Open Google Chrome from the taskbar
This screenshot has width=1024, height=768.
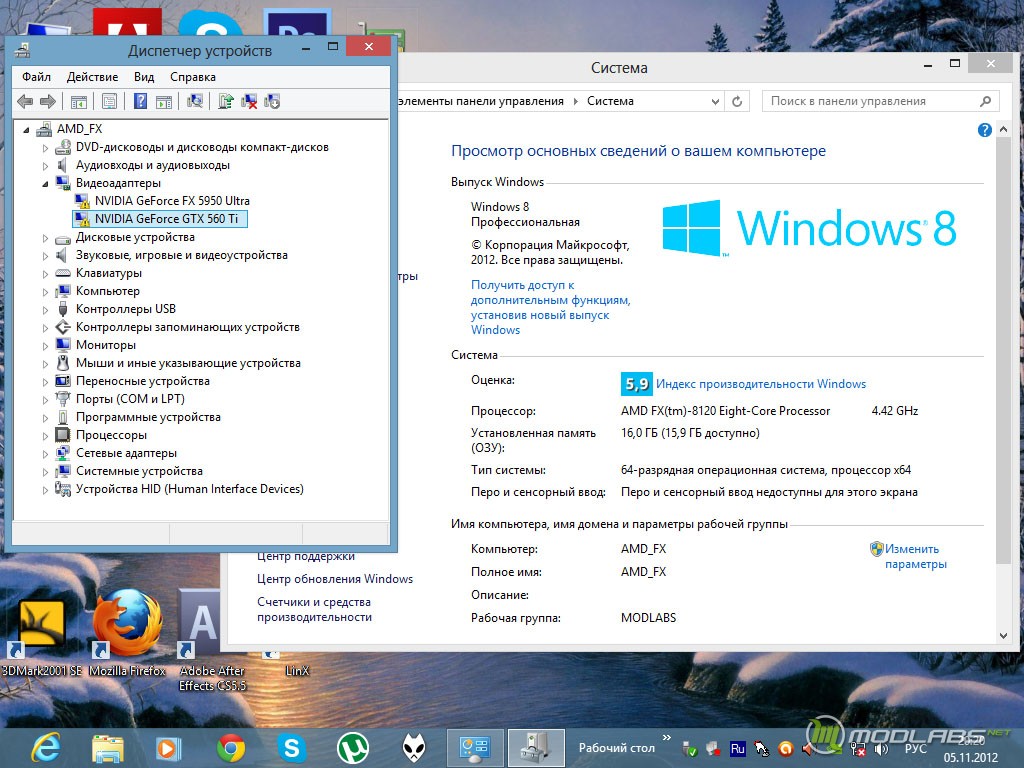[231, 748]
